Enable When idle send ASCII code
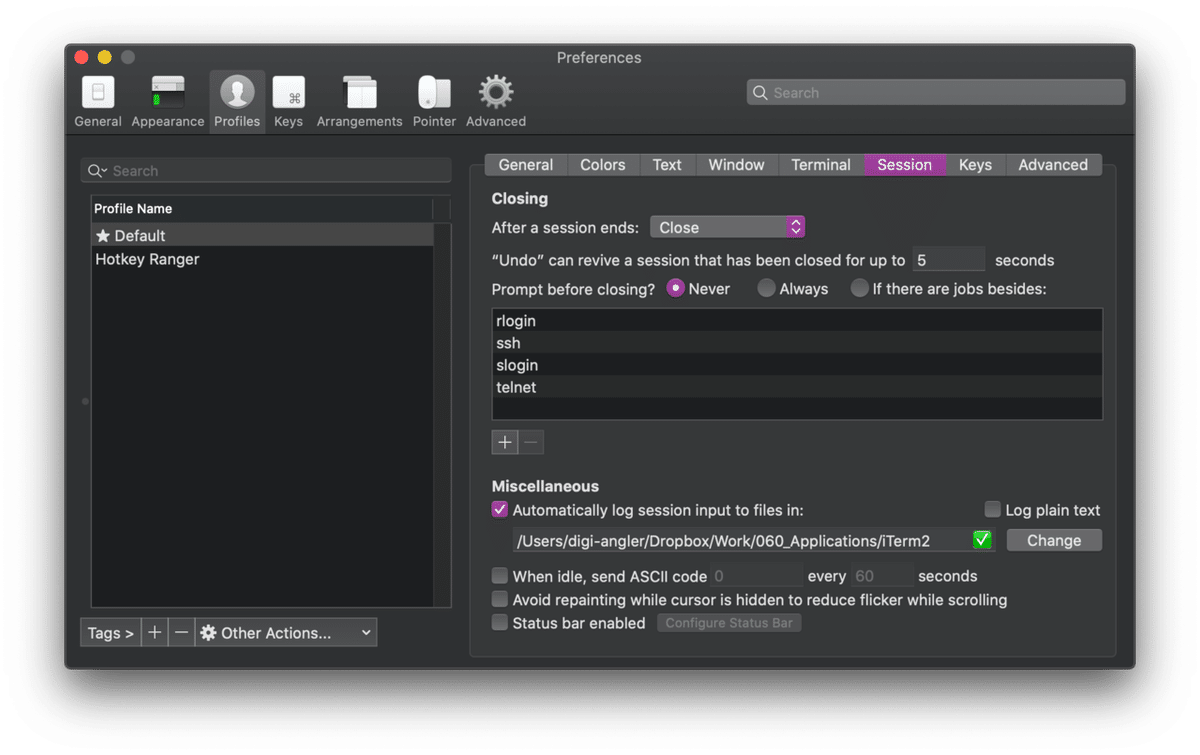1200x755 pixels. click(500, 576)
